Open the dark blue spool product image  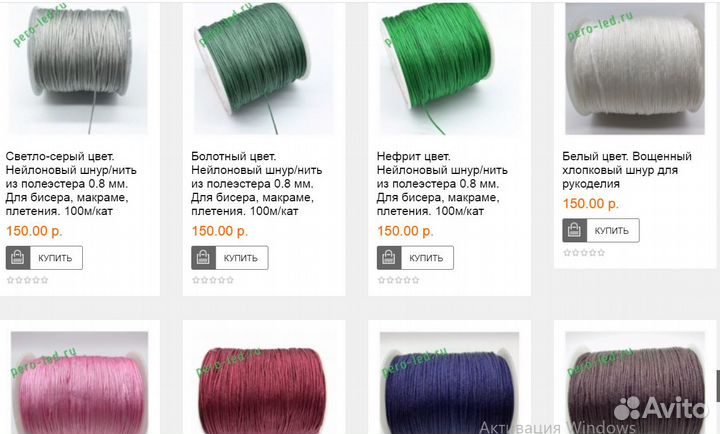click(x=450, y=383)
